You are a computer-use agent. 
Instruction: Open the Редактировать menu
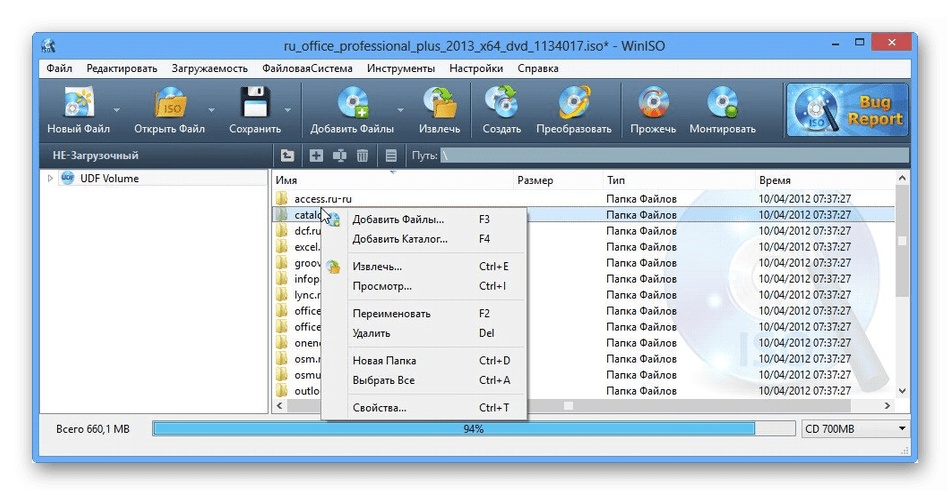(122, 68)
